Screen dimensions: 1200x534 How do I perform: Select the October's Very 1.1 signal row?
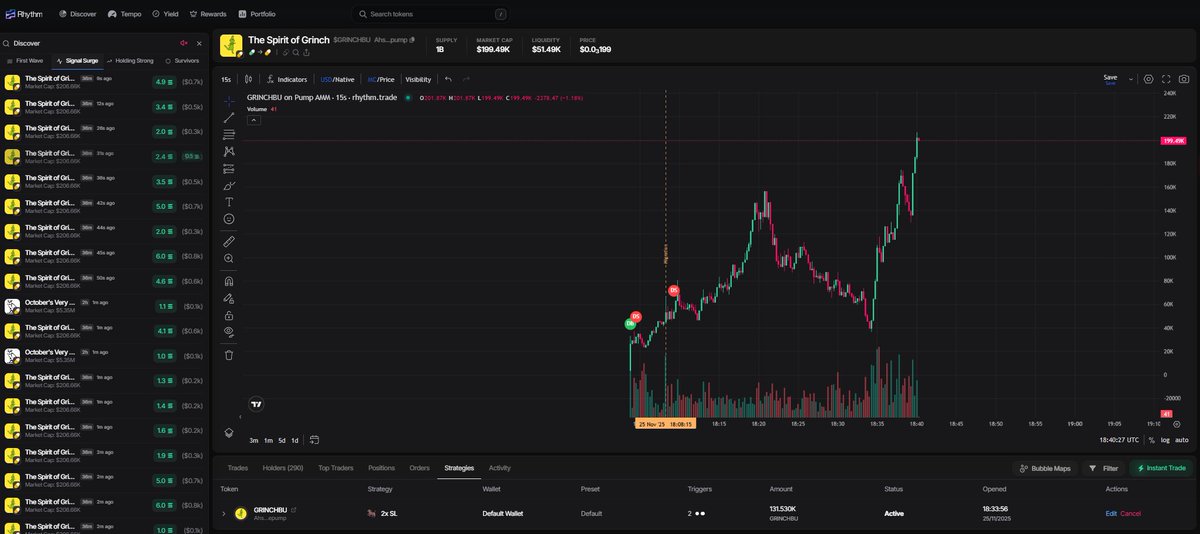[105, 306]
